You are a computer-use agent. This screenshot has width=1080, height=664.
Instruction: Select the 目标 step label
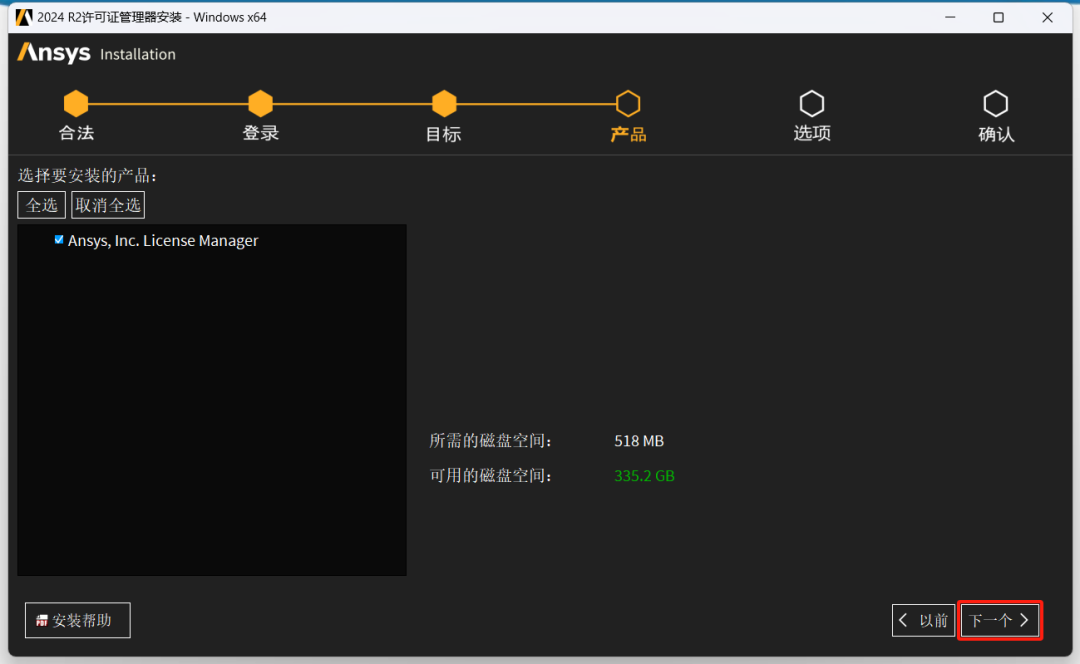tap(444, 134)
